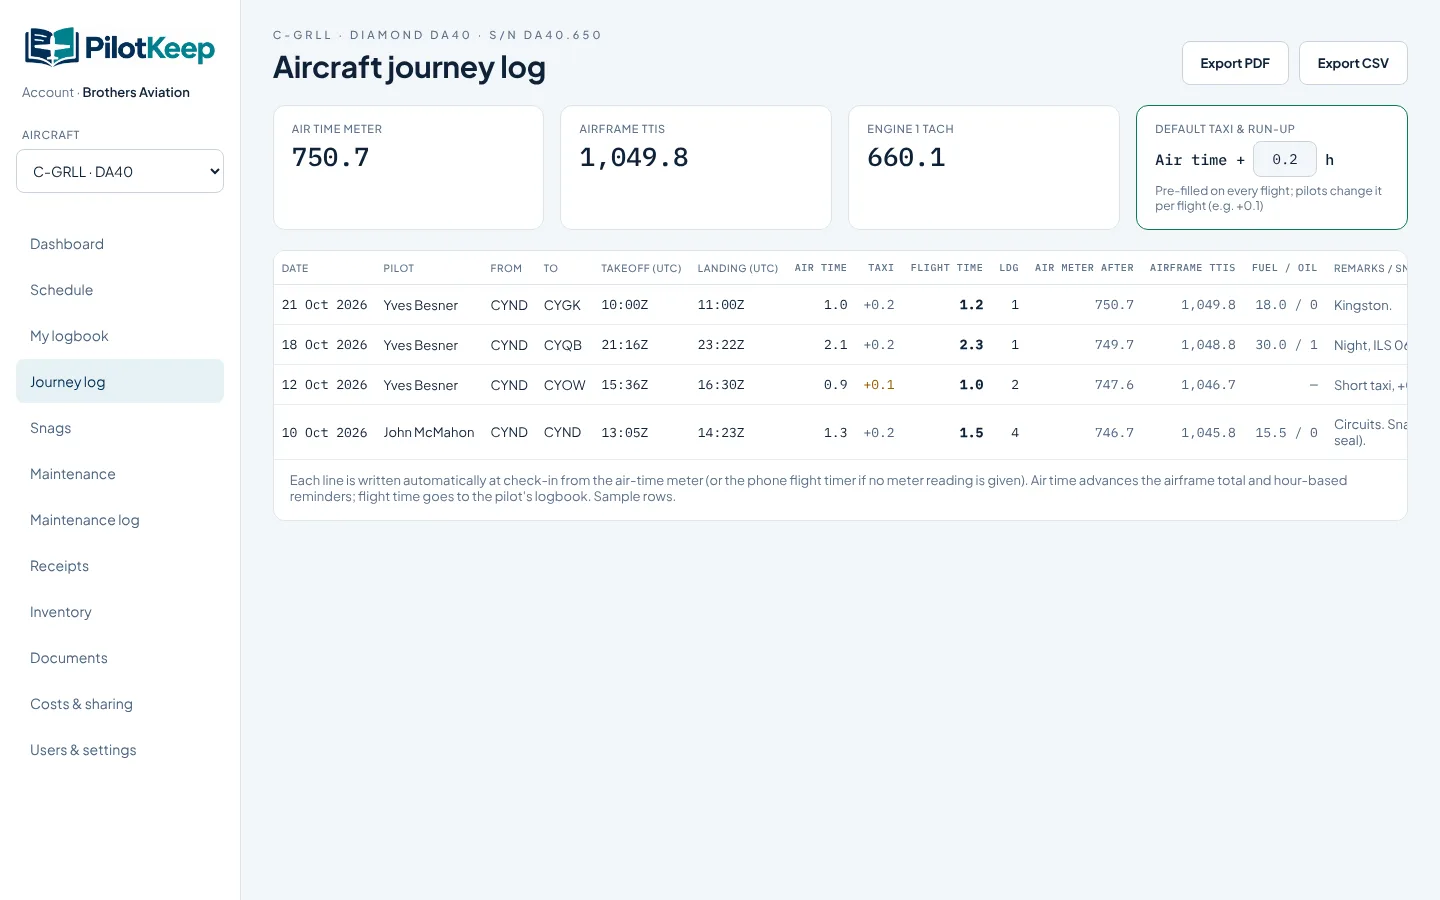Viewport: 1440px width, 900px height.
Task: Click flight time value 2.3
Action: [x=971, y=345]
